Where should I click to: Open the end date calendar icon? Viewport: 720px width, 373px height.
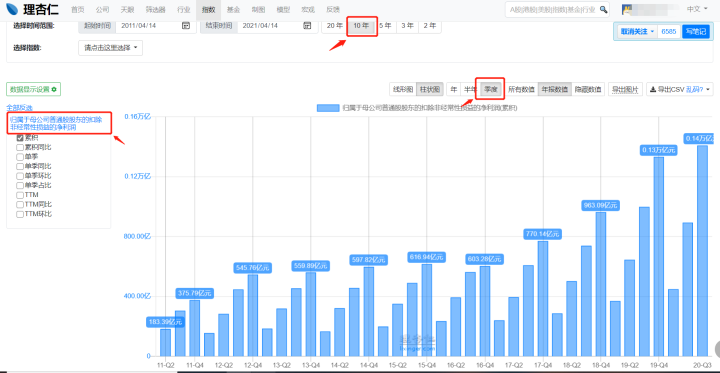[x=307, y=26]
